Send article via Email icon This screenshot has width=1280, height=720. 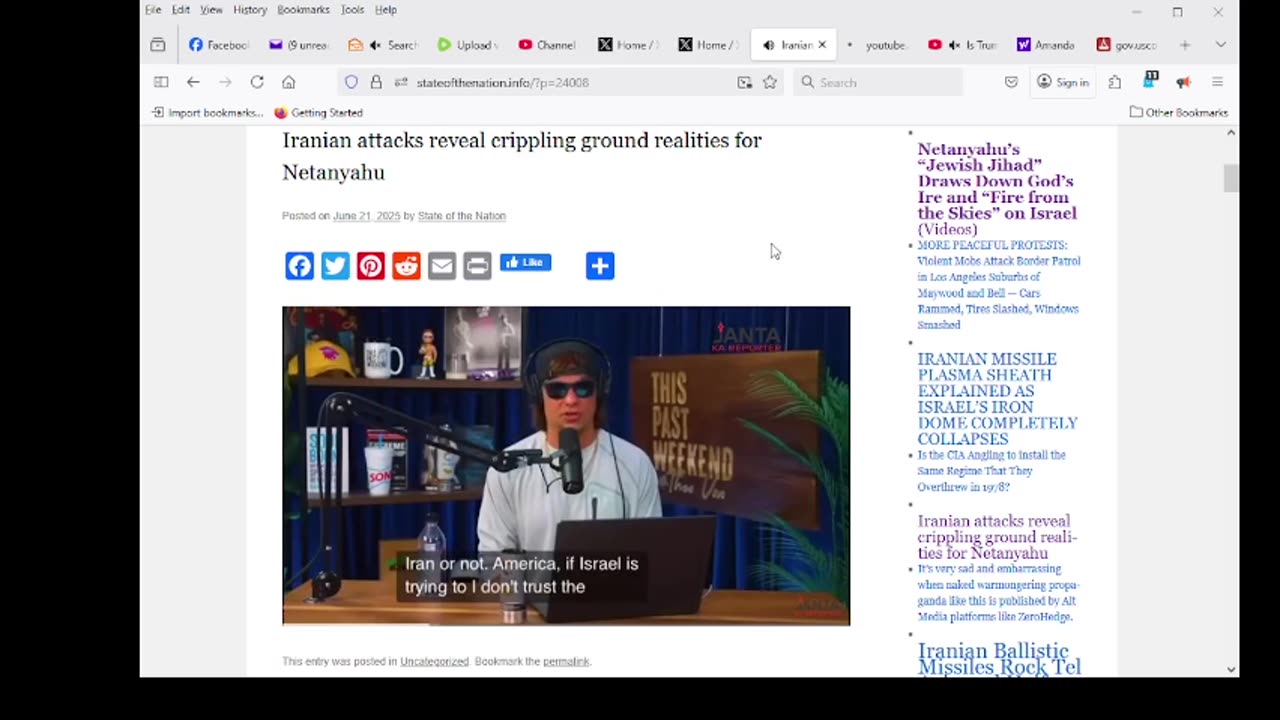(x=442, y=266)
